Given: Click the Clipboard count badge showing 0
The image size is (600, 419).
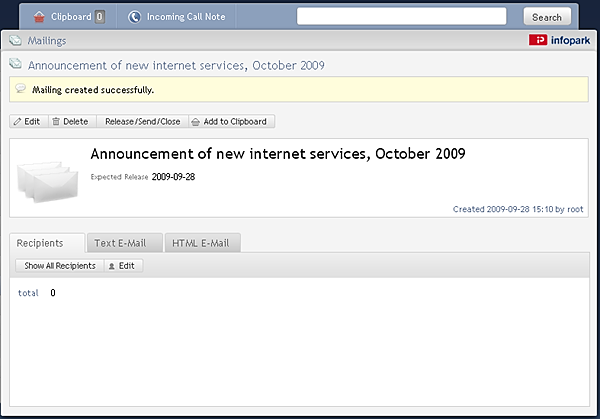Looking at the screenshot, I should 99,17.
